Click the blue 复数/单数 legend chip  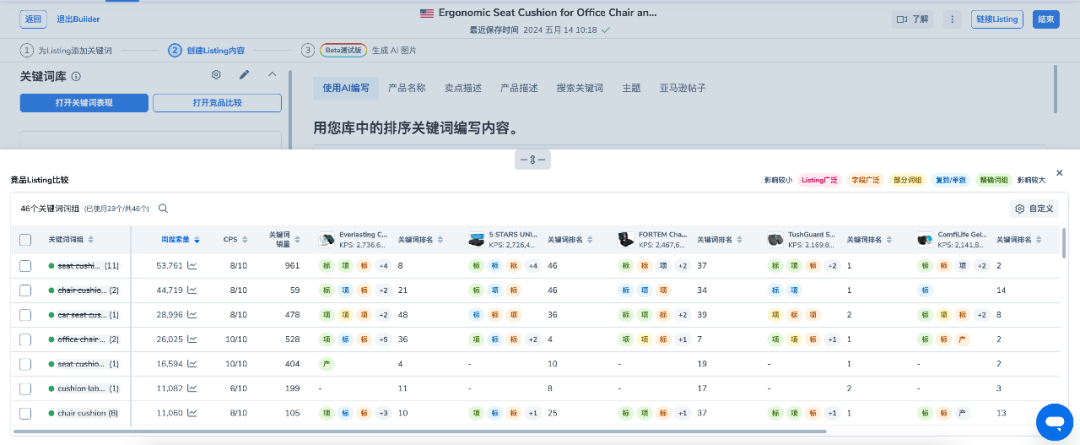click(949, 180)
